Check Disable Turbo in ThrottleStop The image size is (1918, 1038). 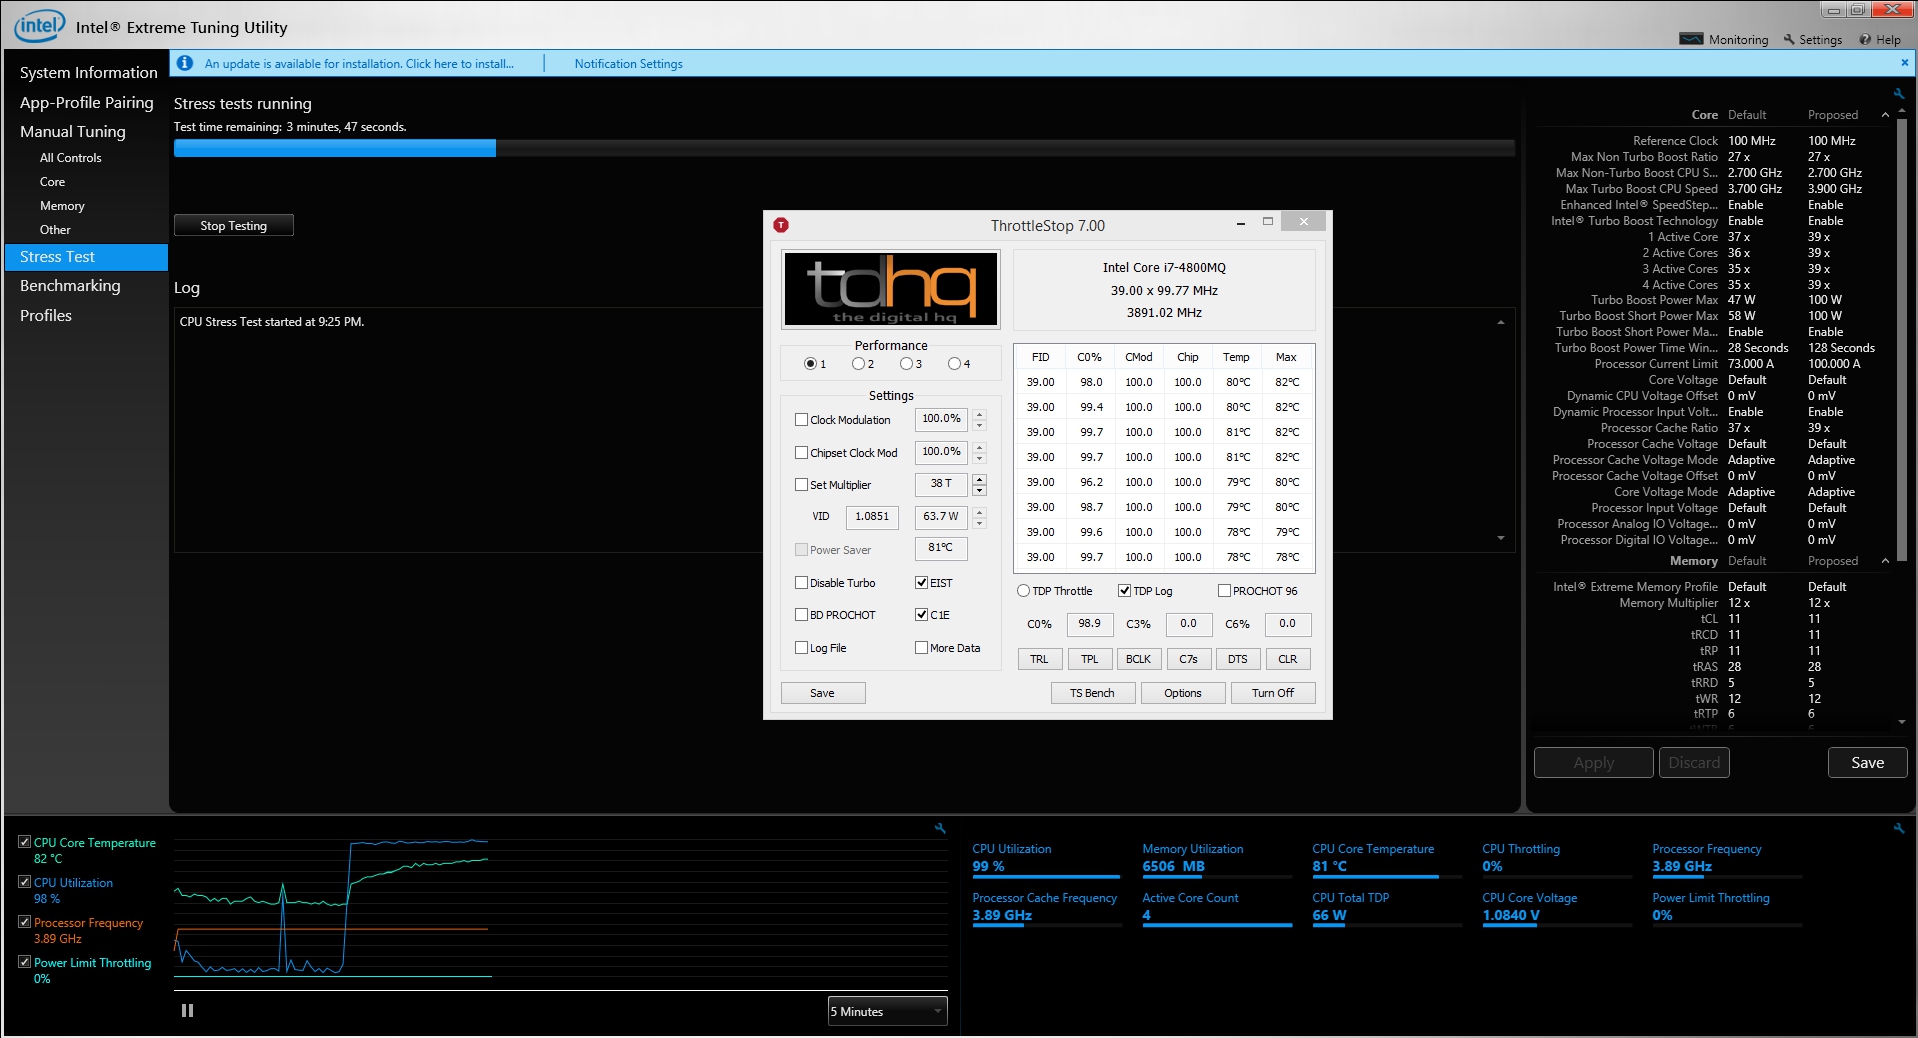pyautogui.click(x=801, y=583)
